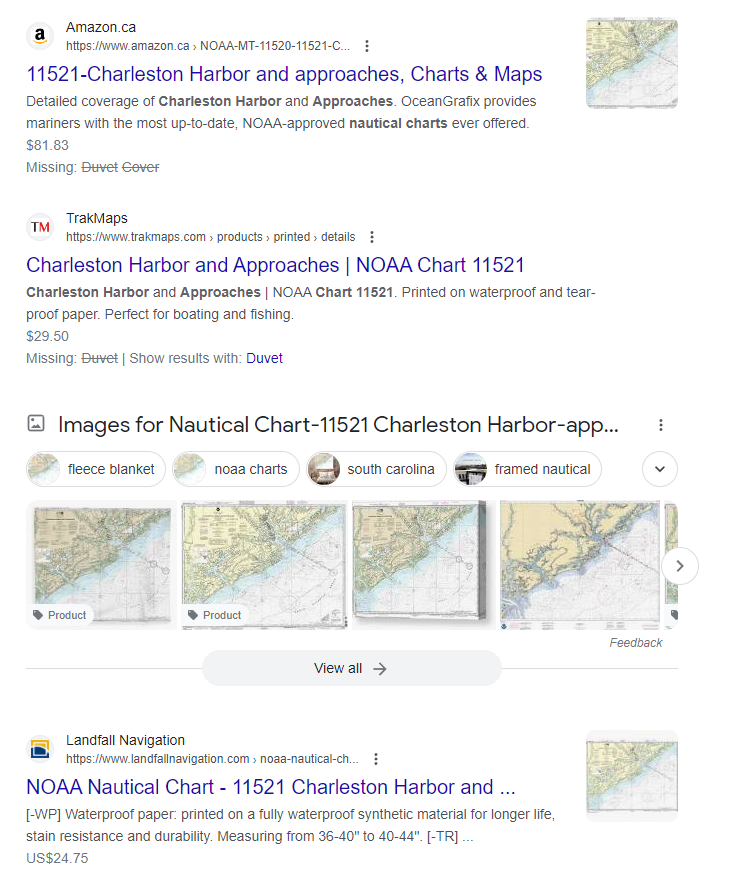This screenshot has height=879, width=746.
Task: Open the Images section more options menu
Action: point(661,425)
